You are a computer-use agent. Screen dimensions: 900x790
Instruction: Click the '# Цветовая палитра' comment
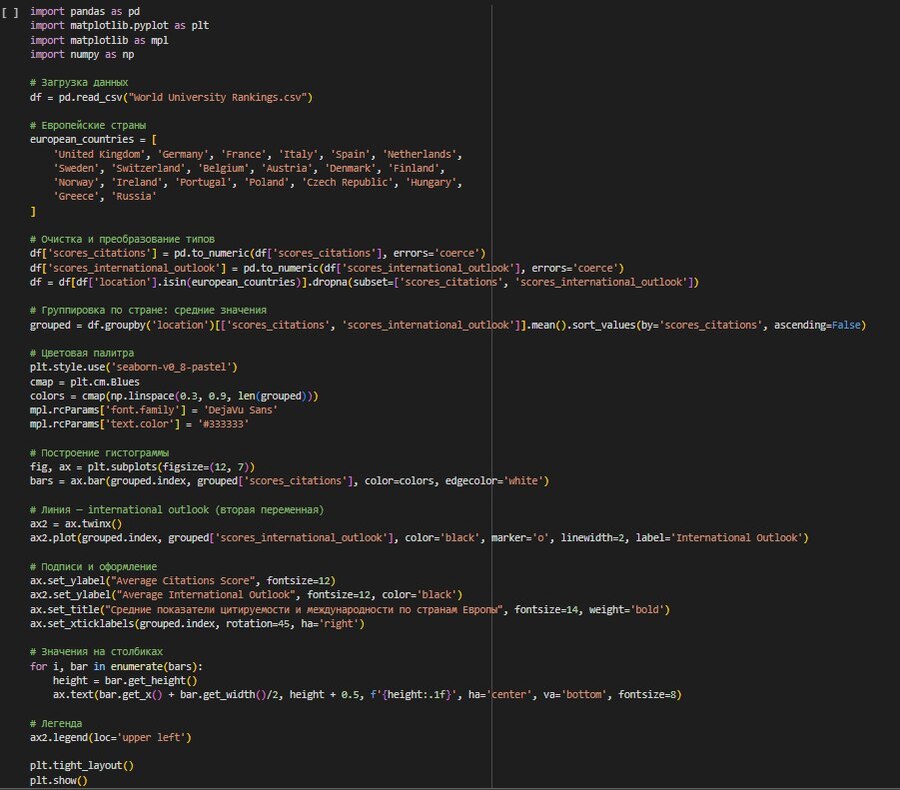(82, 353)
